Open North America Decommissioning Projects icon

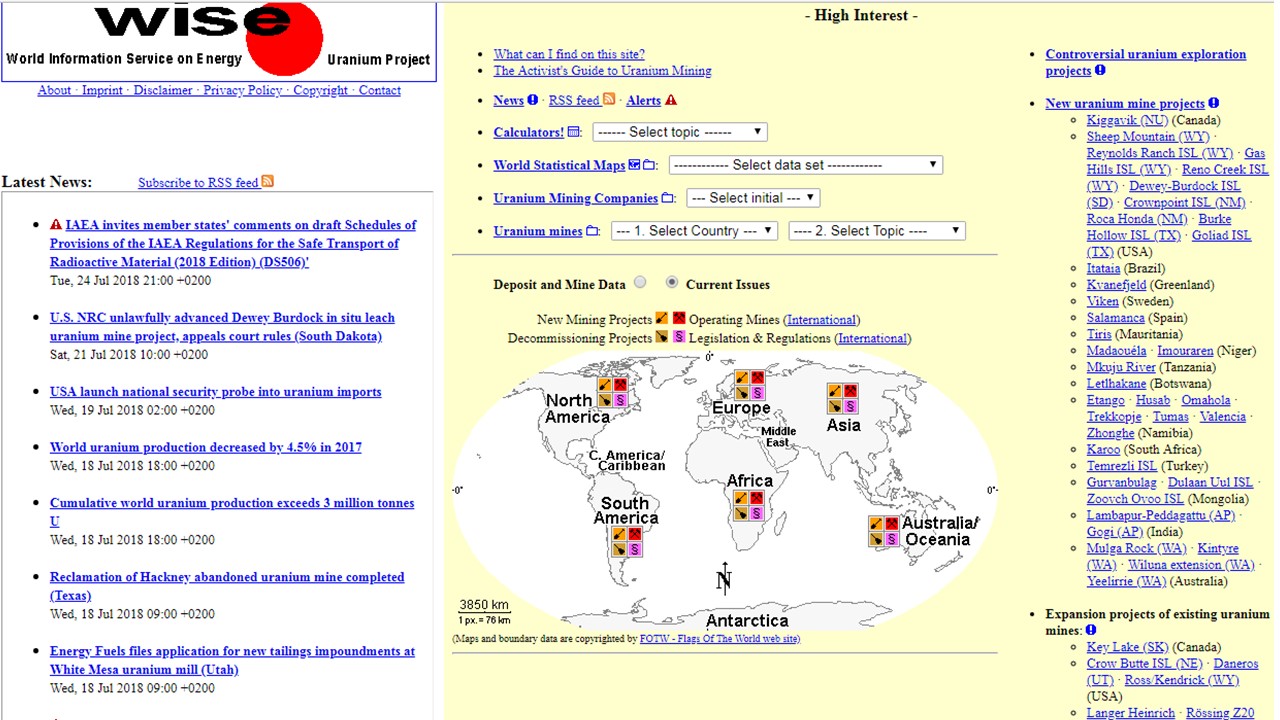605,399
